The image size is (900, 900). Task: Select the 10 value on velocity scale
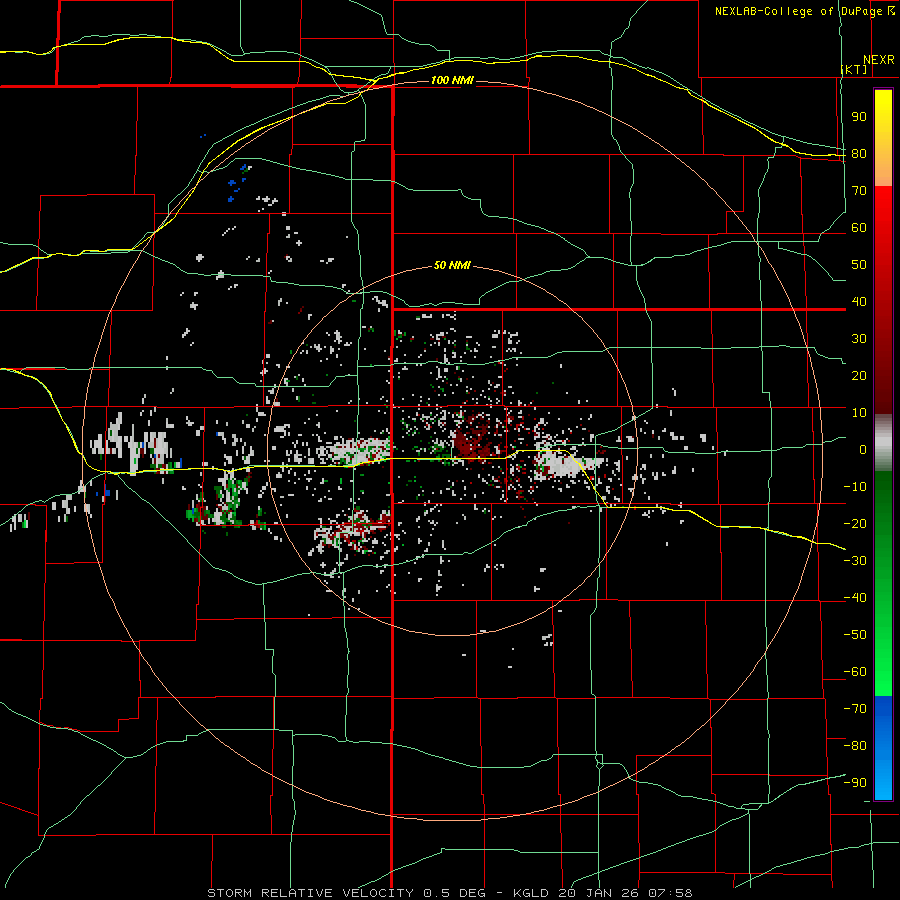pyautogui.click(x=859, y=413)
